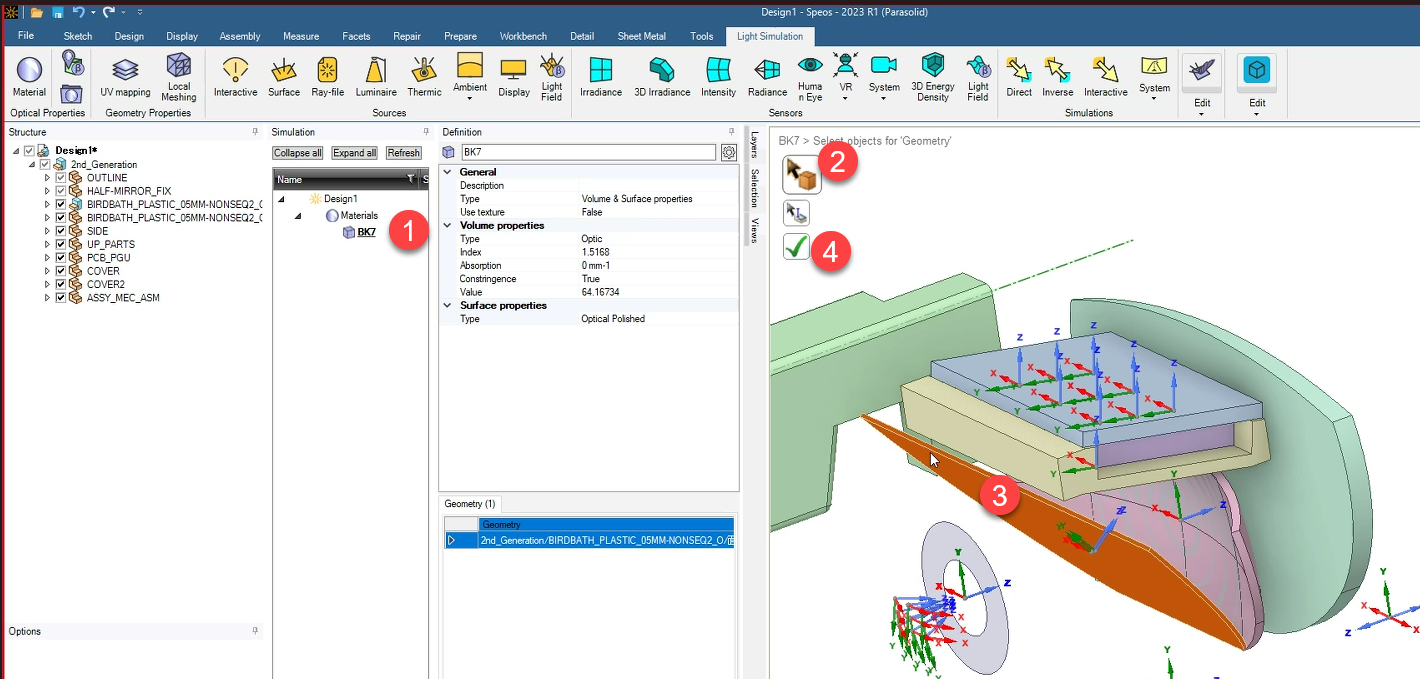Click the open folder icon in title bar
The width and height of the screenshot is (1420, 679).
point(37,12)
